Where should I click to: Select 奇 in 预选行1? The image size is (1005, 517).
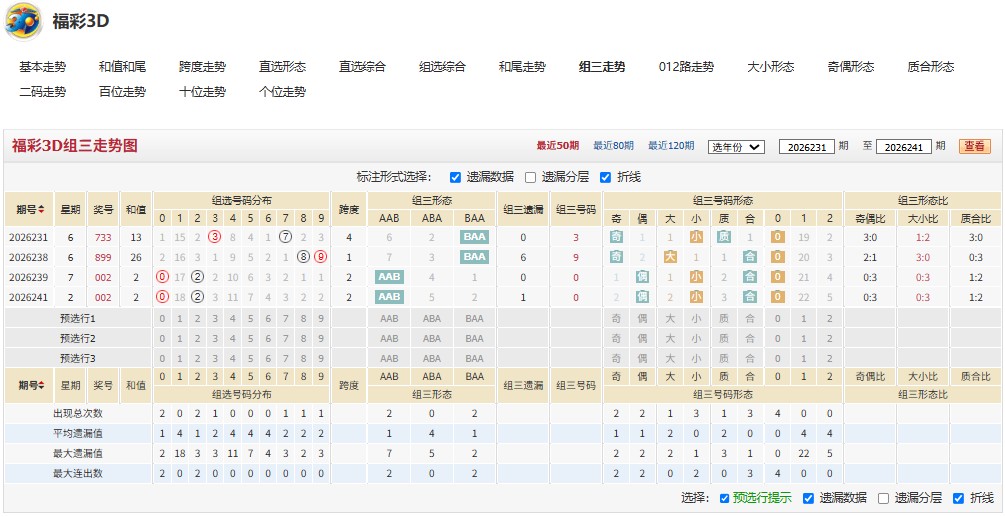point(616,318)
